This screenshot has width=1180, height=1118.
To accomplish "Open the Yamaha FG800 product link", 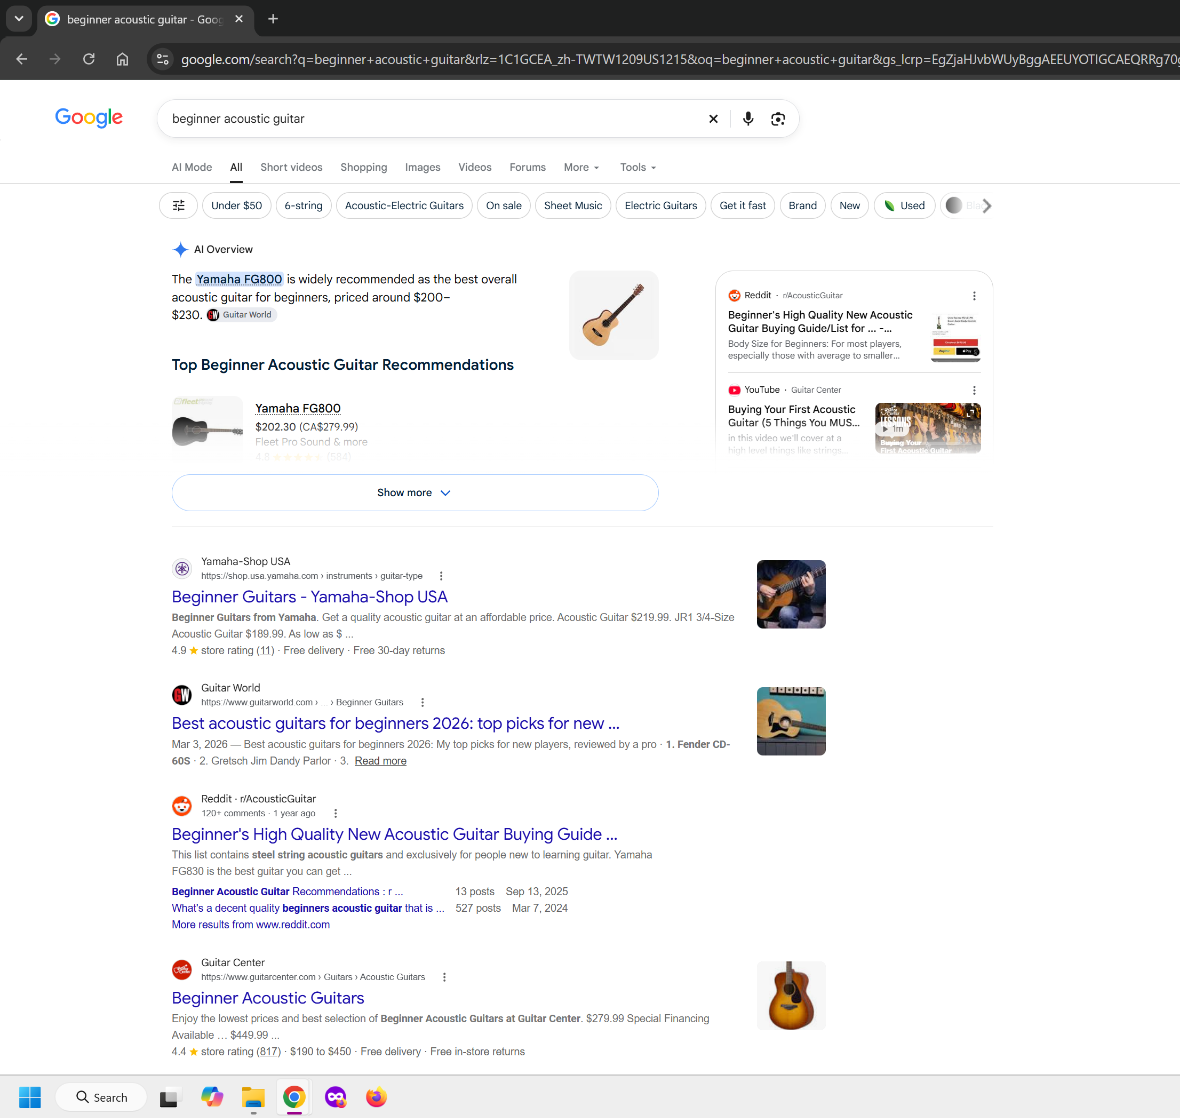I will pos(298,409).
